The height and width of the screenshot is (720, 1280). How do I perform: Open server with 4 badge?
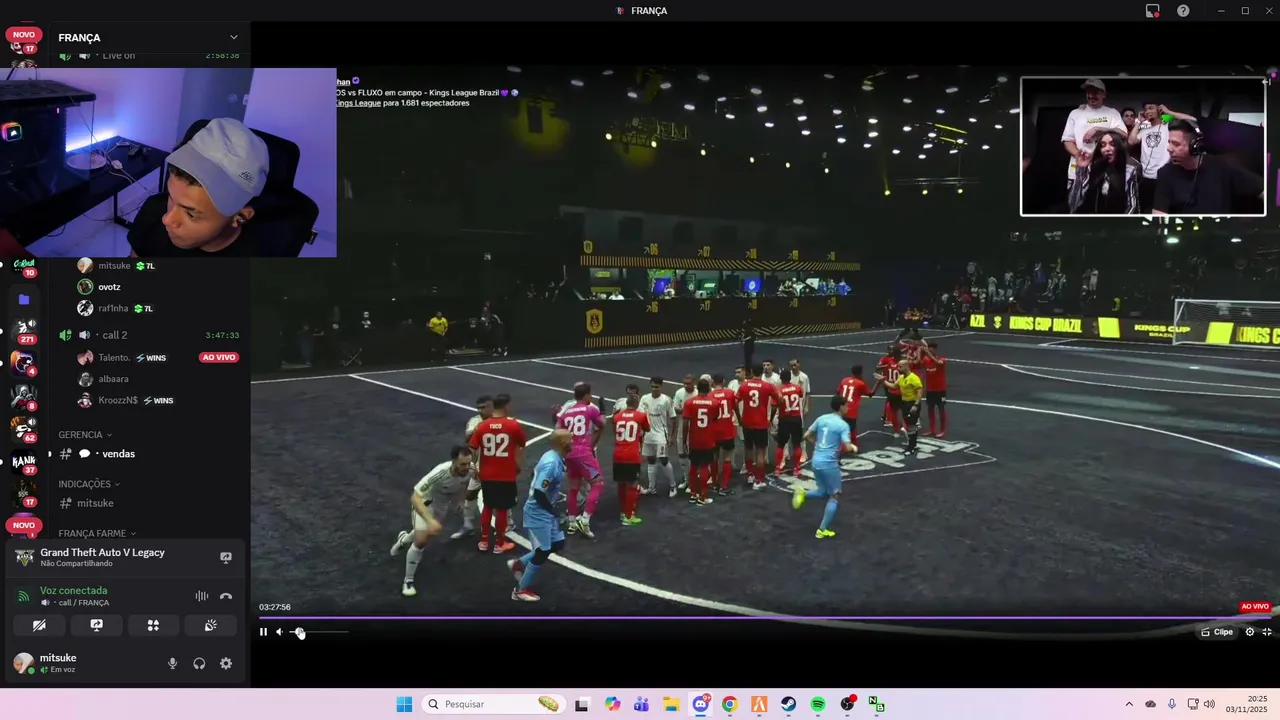pos(24,362)
